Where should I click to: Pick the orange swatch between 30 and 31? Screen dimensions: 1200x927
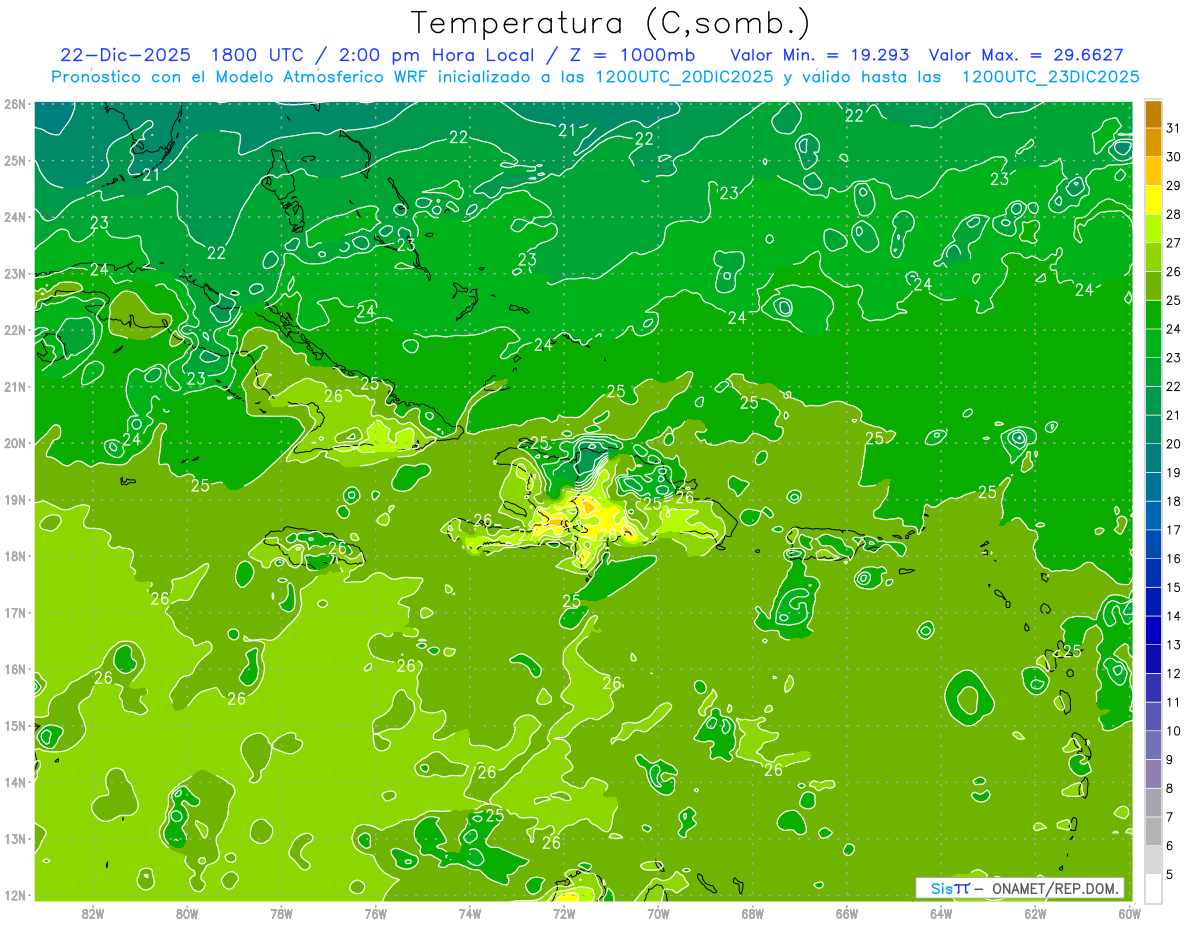coord(1153,142)
